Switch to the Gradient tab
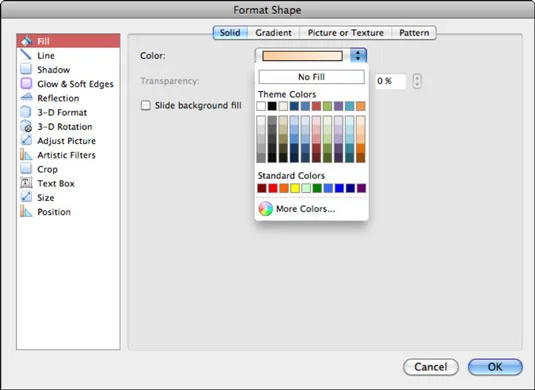This screenshot has height=390, width=535. tap(273, 33)
